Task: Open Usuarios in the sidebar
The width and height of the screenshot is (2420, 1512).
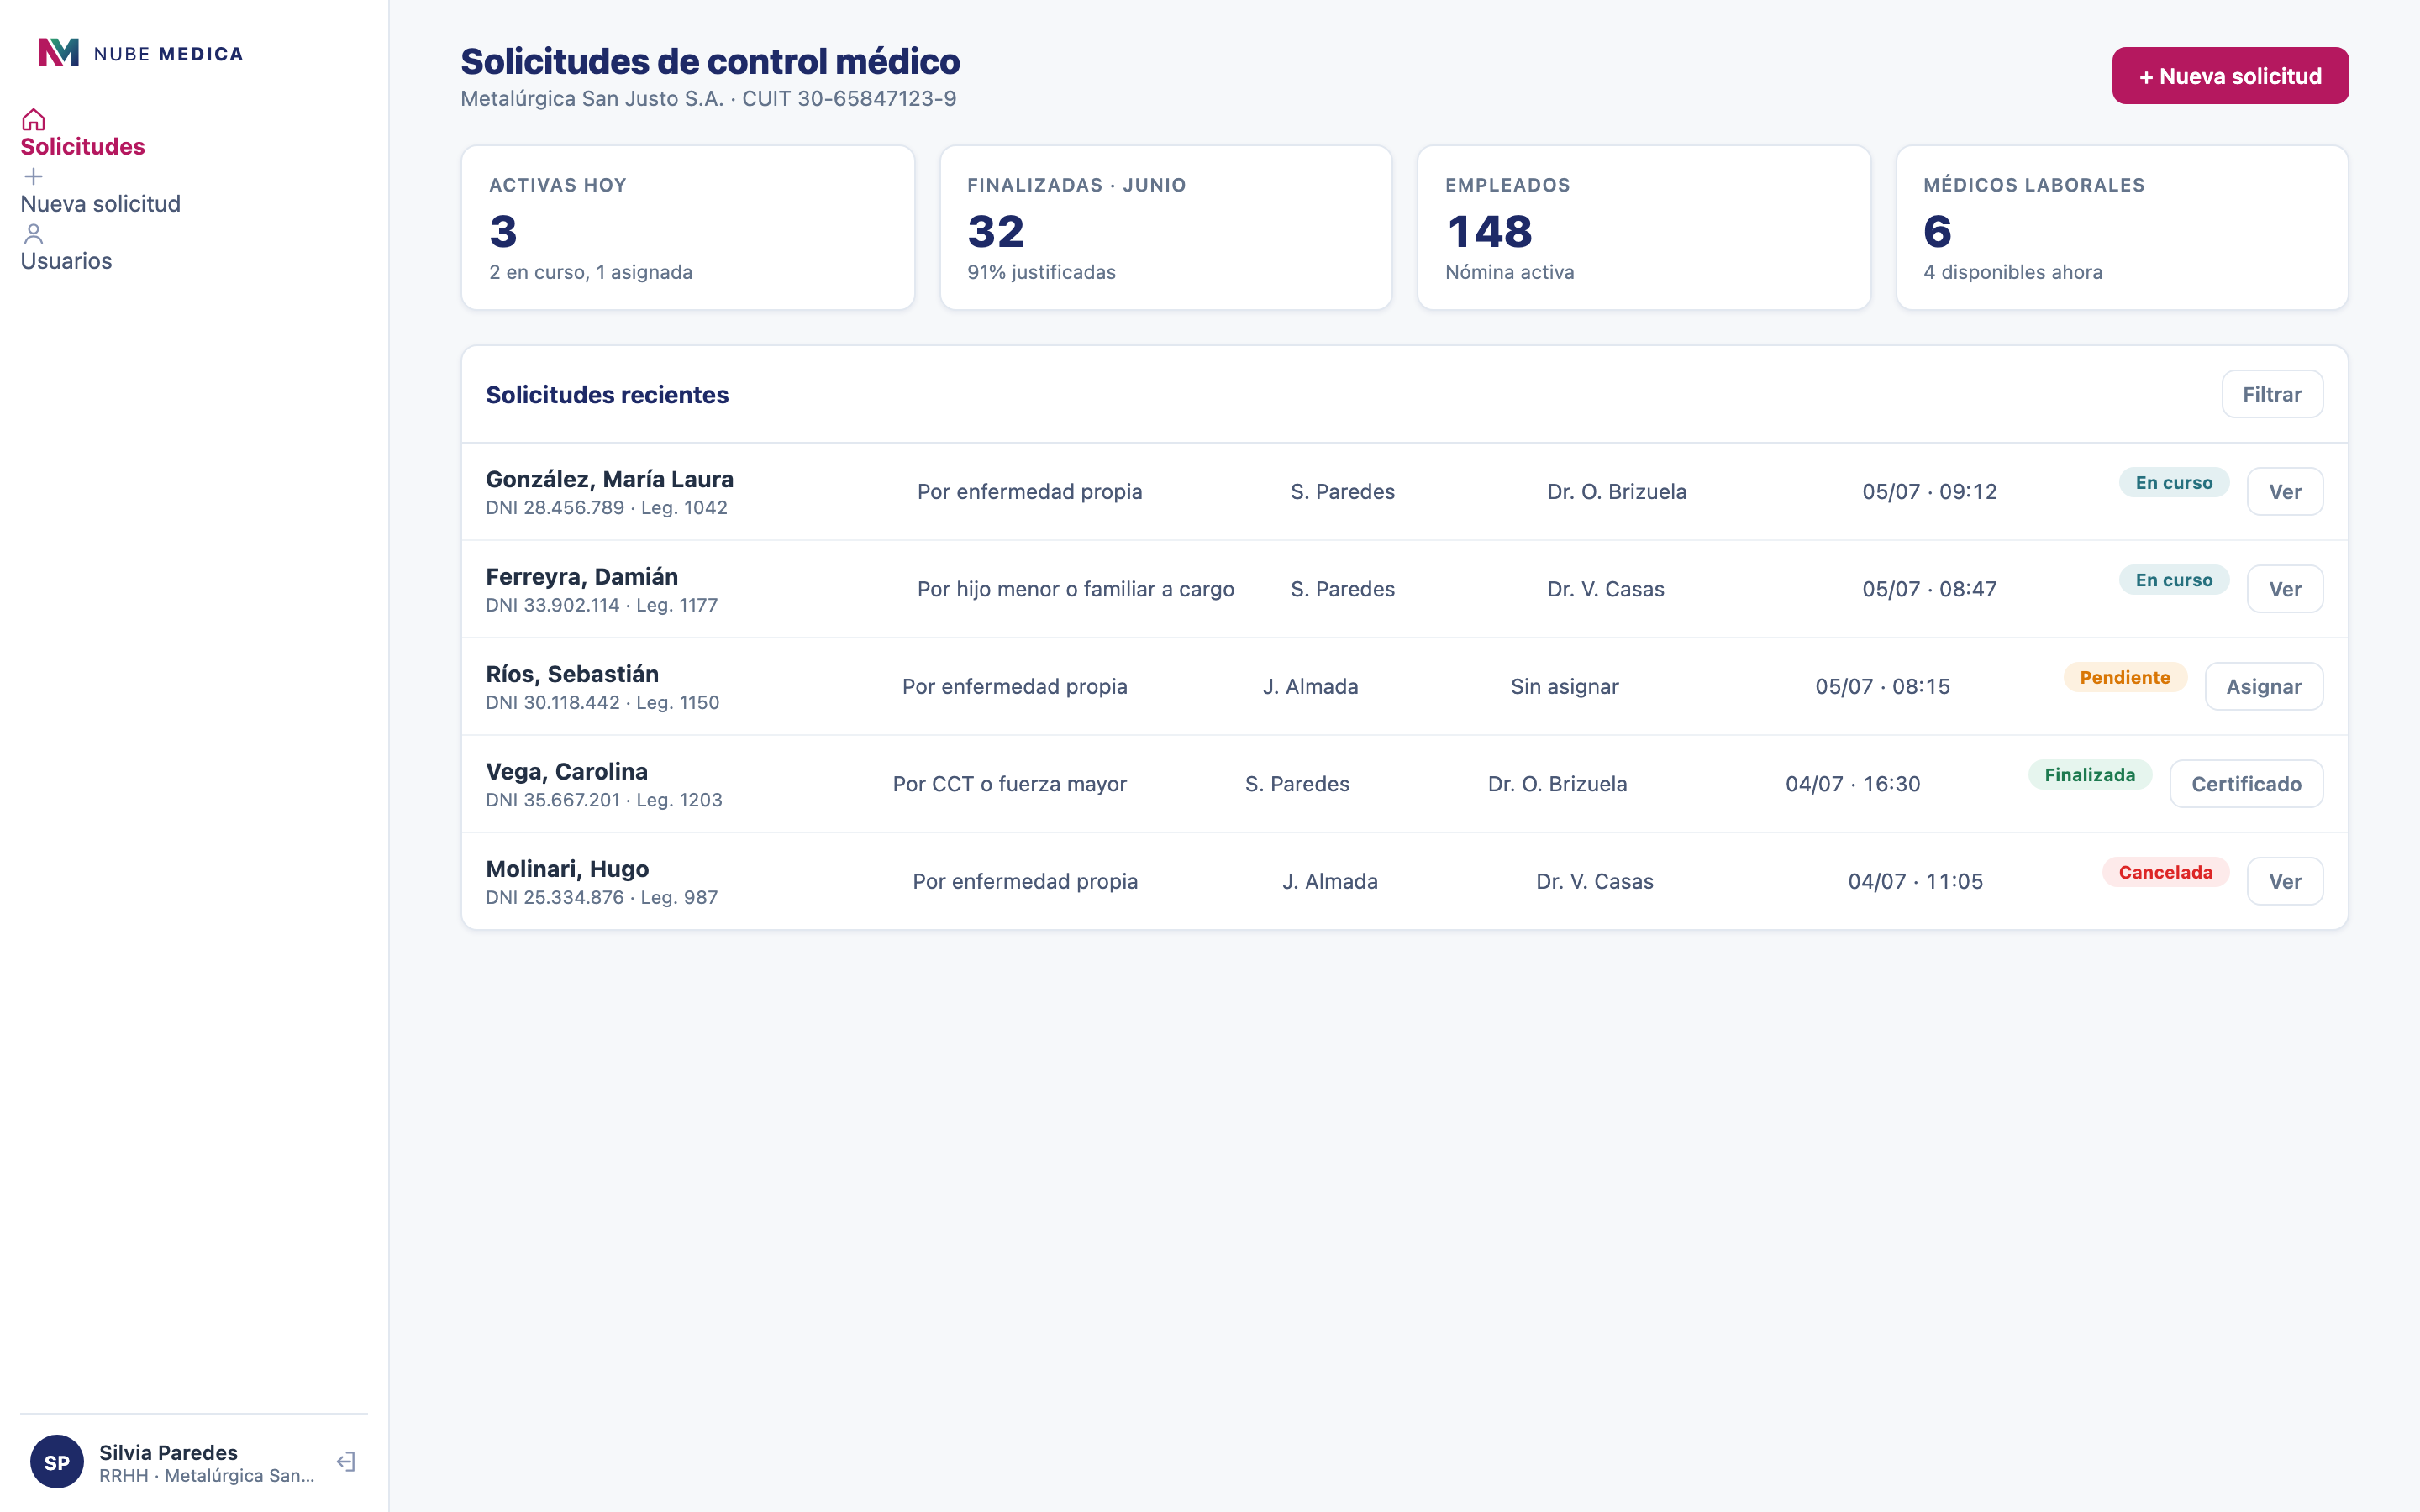Action: pos(66,260)
